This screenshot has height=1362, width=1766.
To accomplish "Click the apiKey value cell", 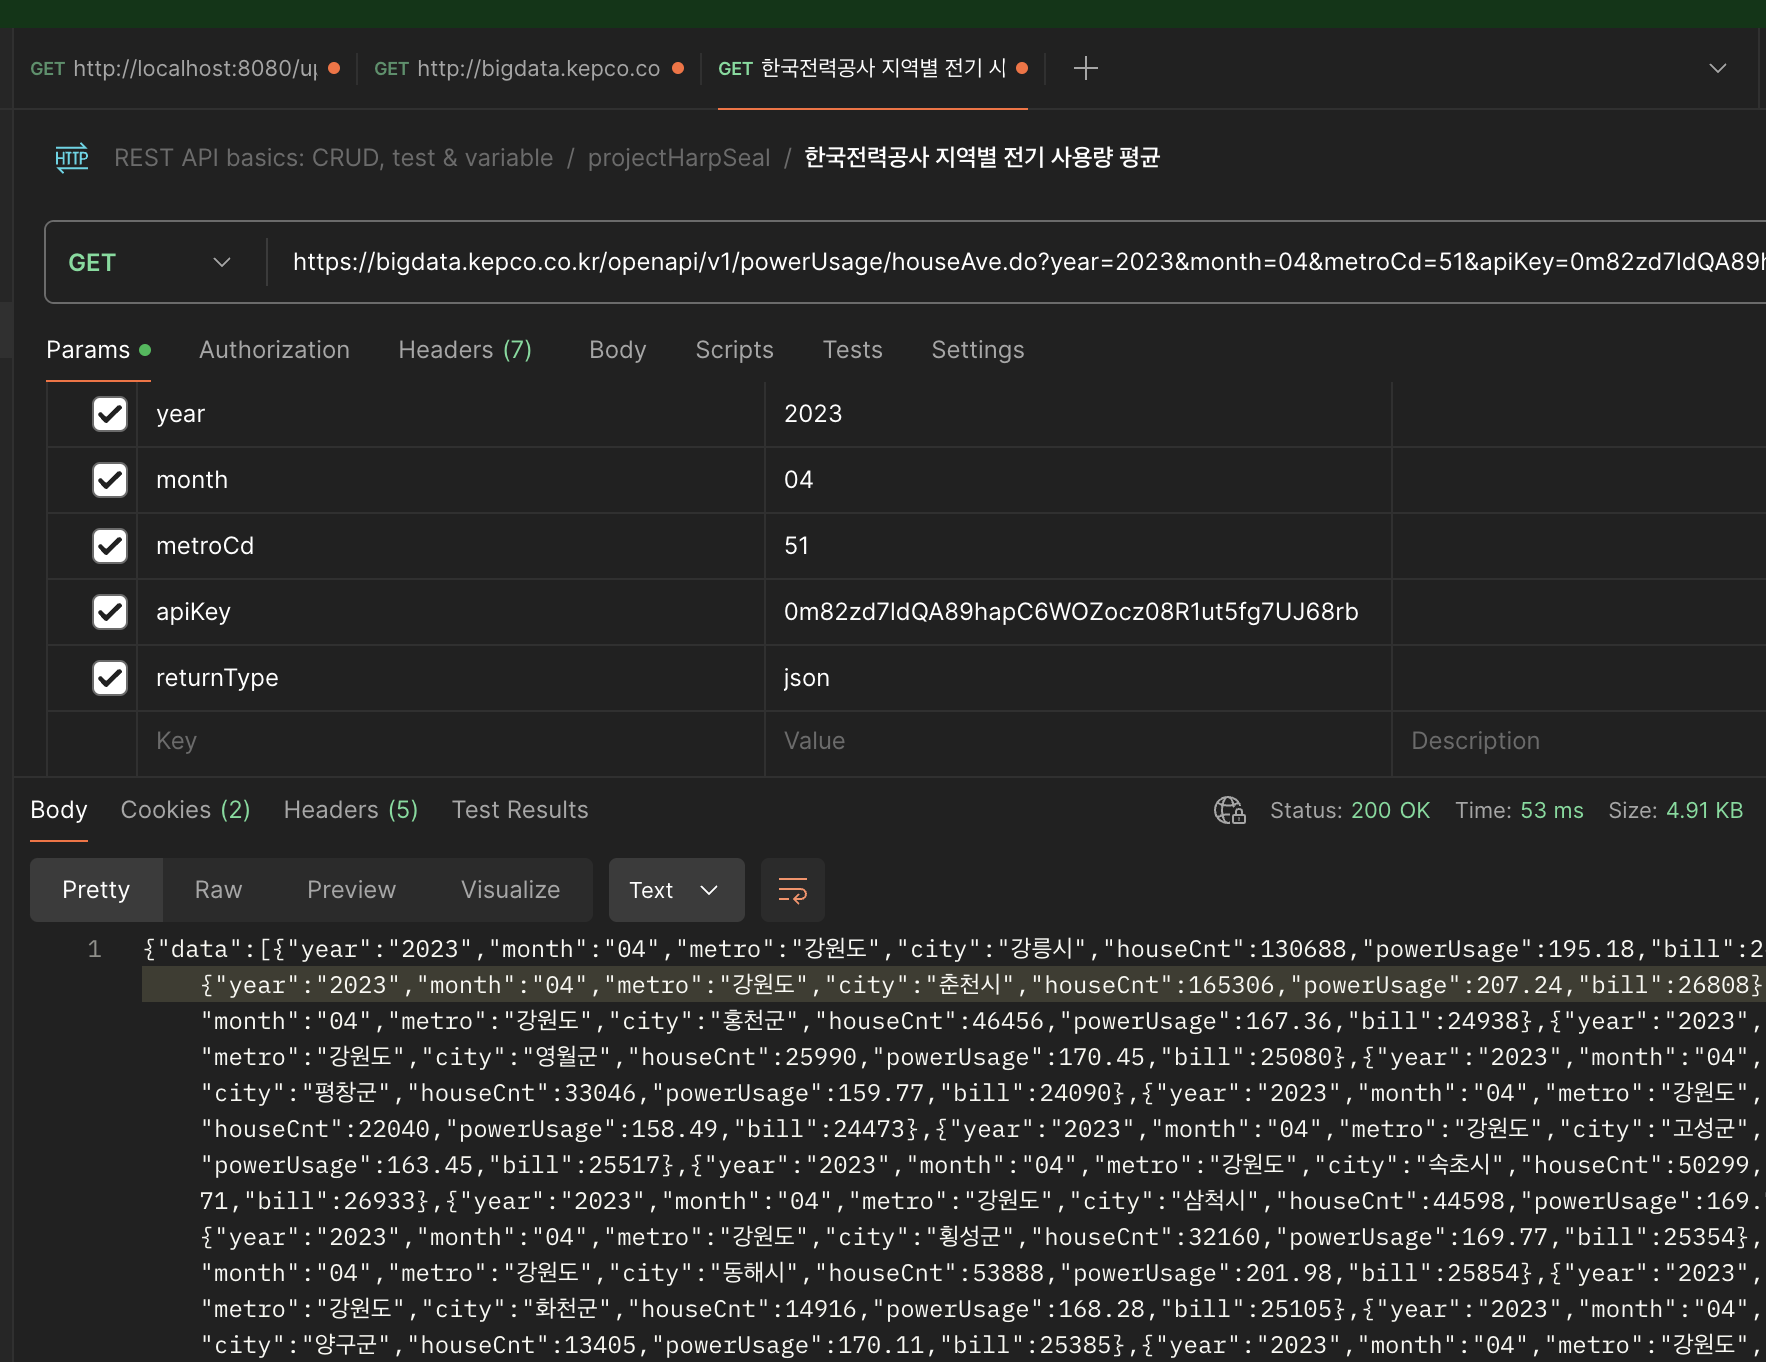I will pos(1078,612).
